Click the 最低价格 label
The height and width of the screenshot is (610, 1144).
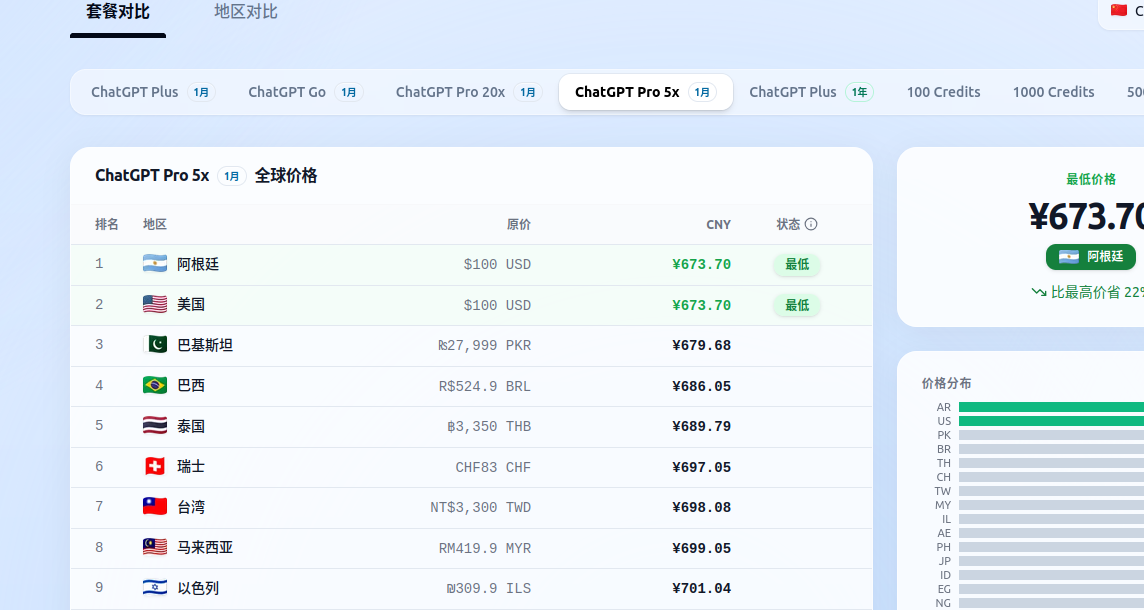[x=1091, y=179]
